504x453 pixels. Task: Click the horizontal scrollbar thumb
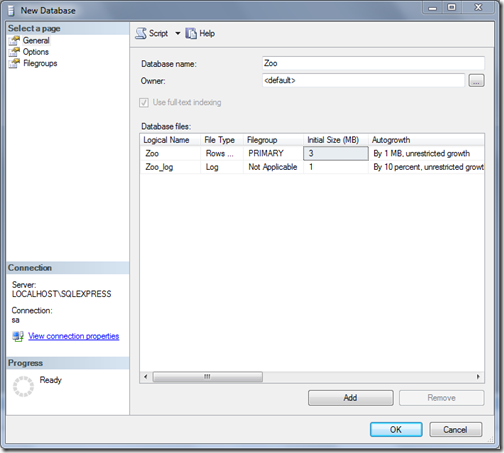pos(208,377)
